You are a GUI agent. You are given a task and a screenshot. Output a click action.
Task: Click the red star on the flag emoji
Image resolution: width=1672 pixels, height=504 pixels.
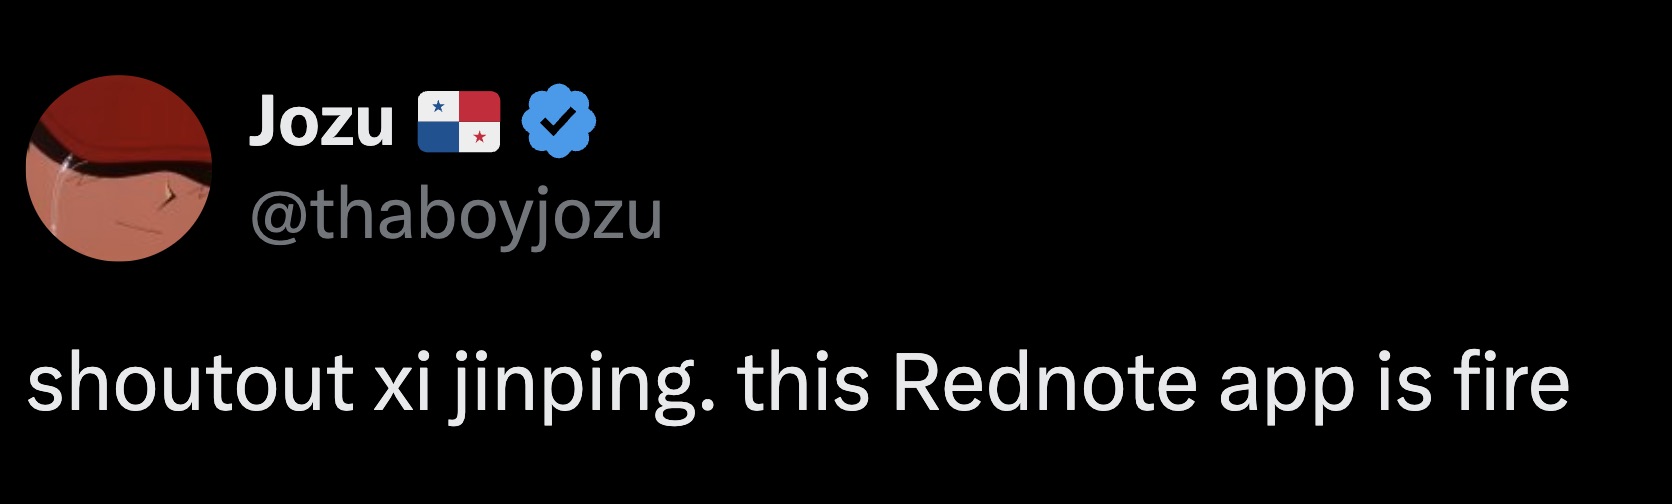tap(480, 137)
